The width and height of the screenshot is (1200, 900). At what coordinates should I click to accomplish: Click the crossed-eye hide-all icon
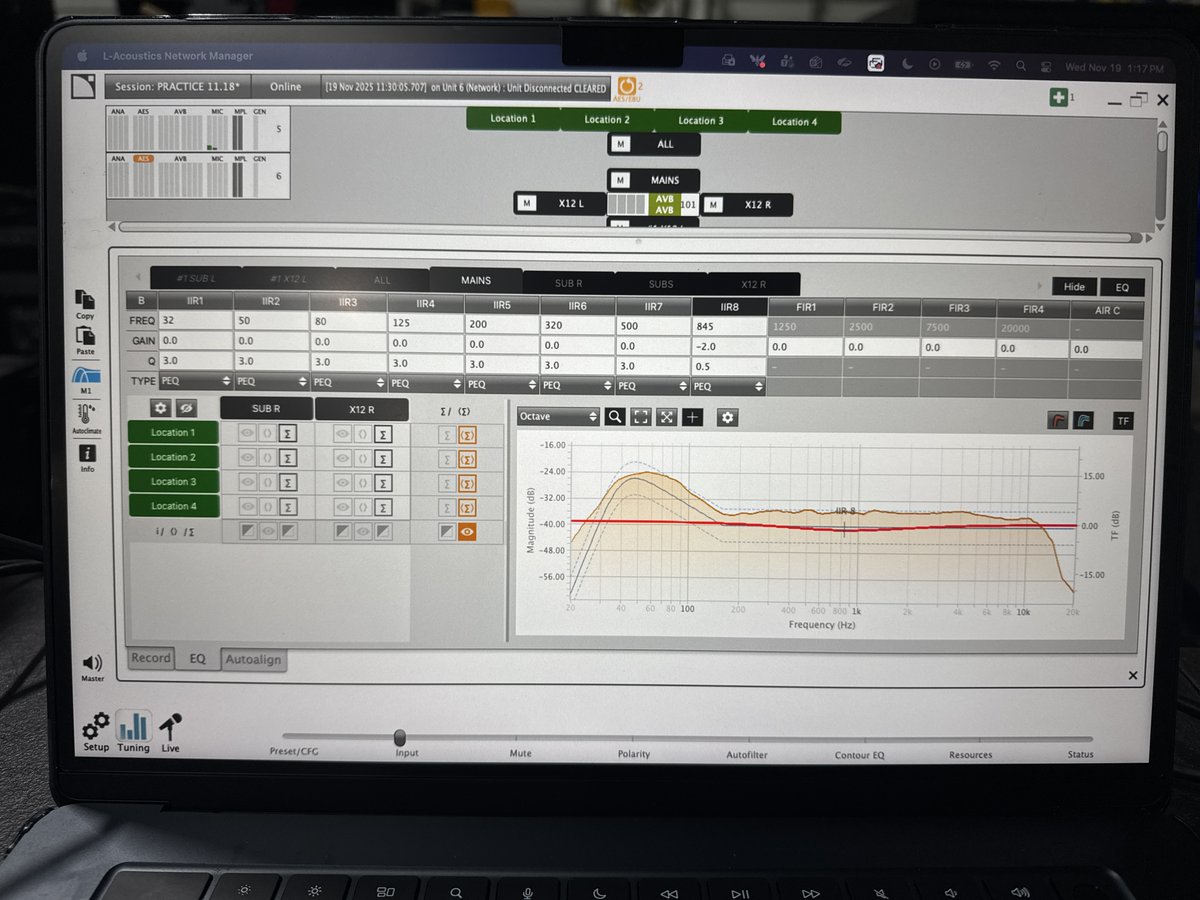[x=185, y=408]
